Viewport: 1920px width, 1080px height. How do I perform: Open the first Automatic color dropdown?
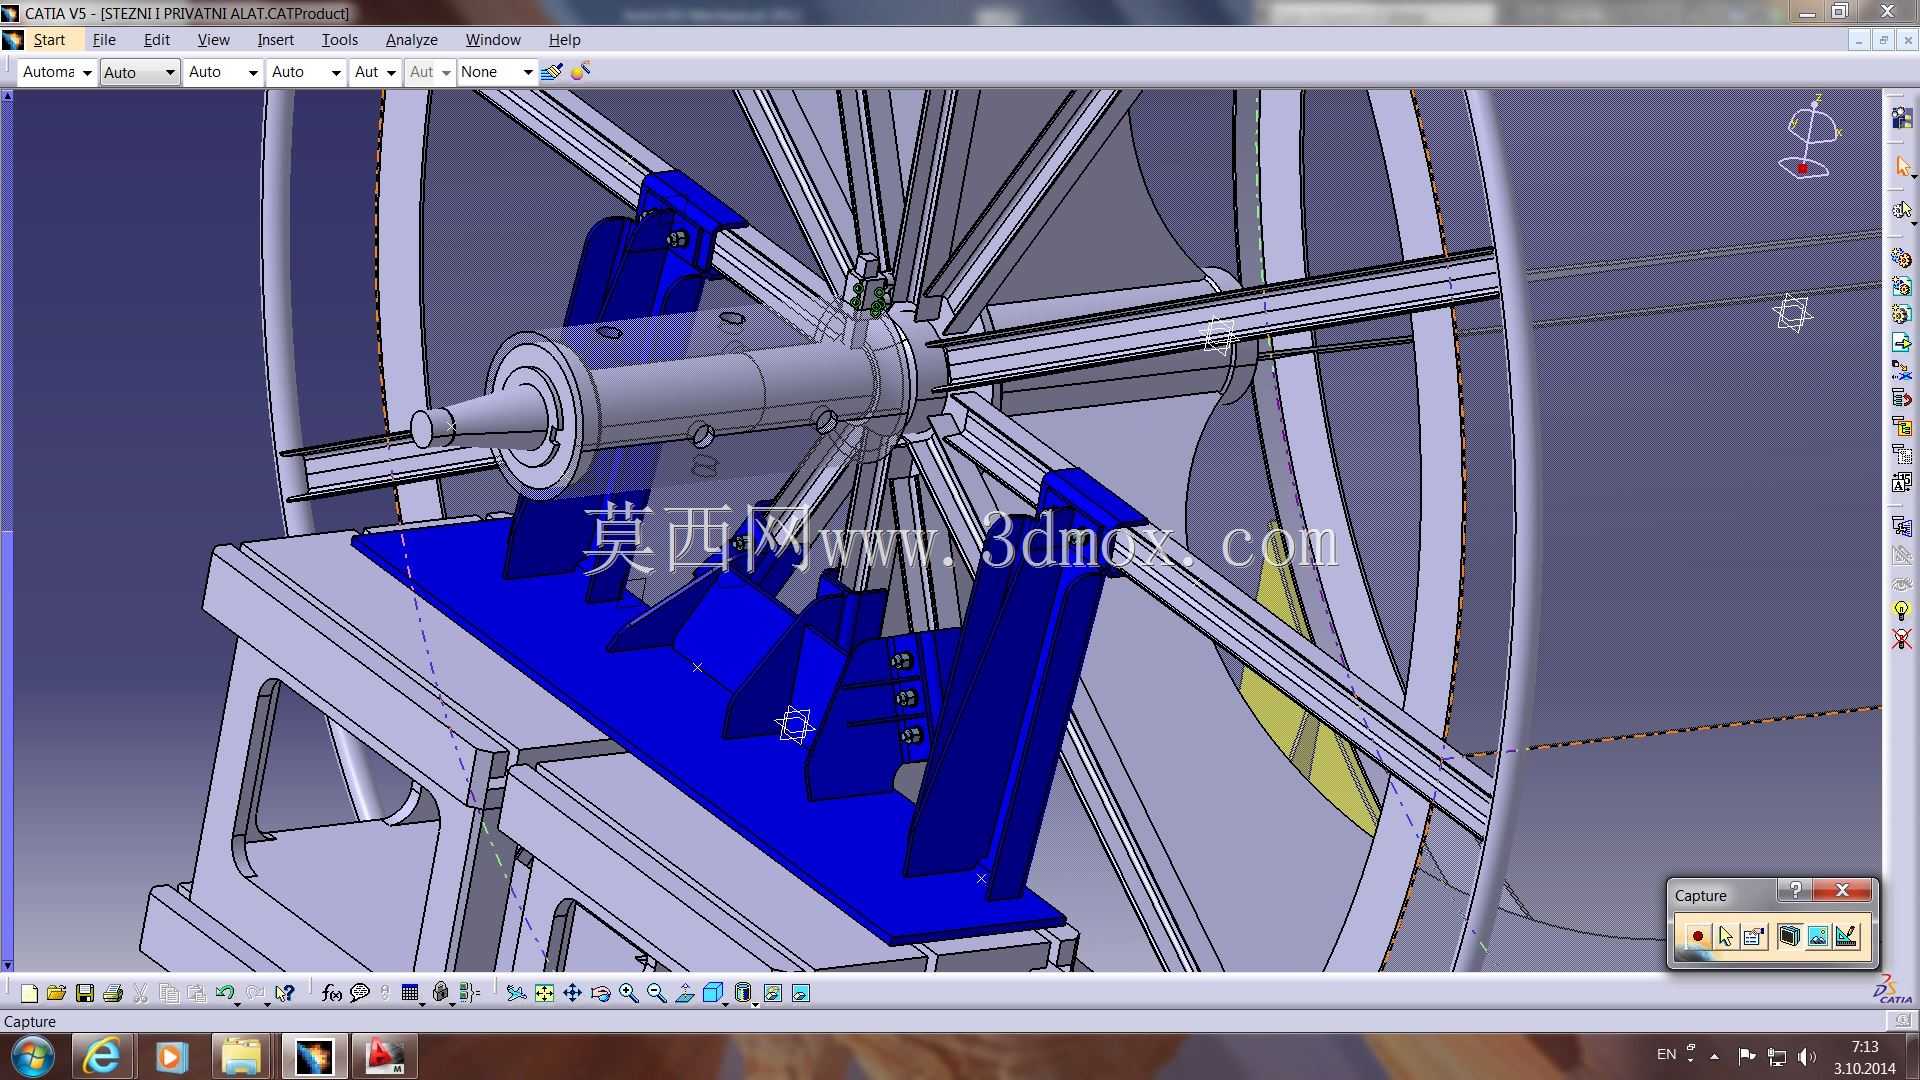tap(57, 72)
